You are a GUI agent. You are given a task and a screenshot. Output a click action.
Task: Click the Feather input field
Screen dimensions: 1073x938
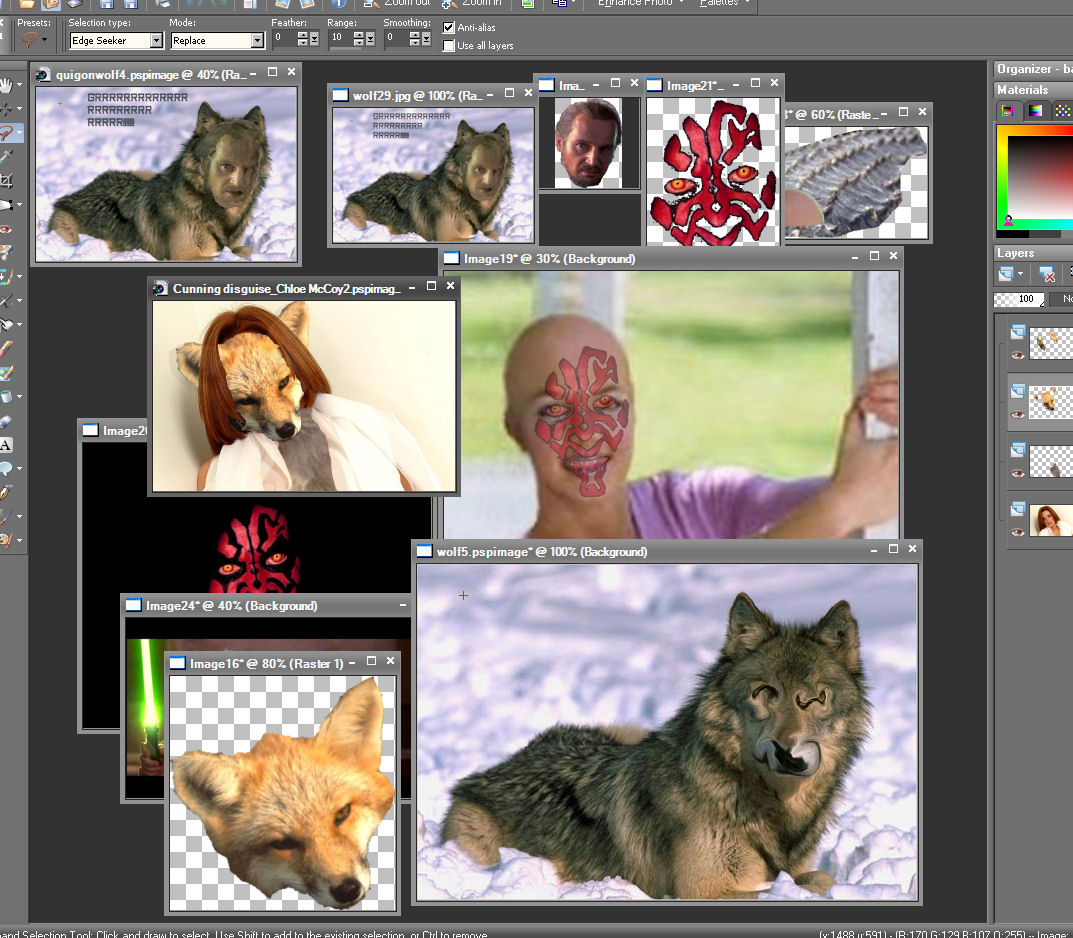pos(284,38)
